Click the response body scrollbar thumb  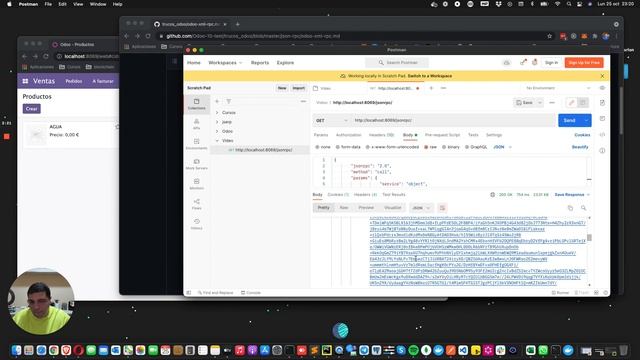point(589,238)
